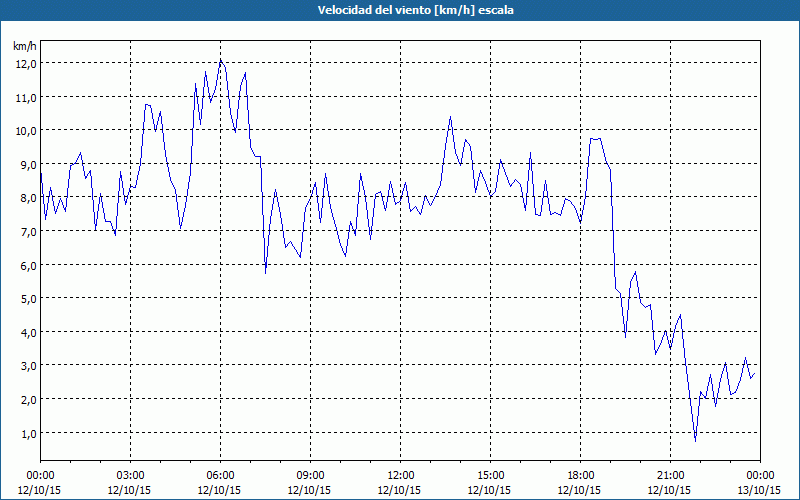Click the km/h axis unit label
Screen dimensions: 800x500
(25, 46)
